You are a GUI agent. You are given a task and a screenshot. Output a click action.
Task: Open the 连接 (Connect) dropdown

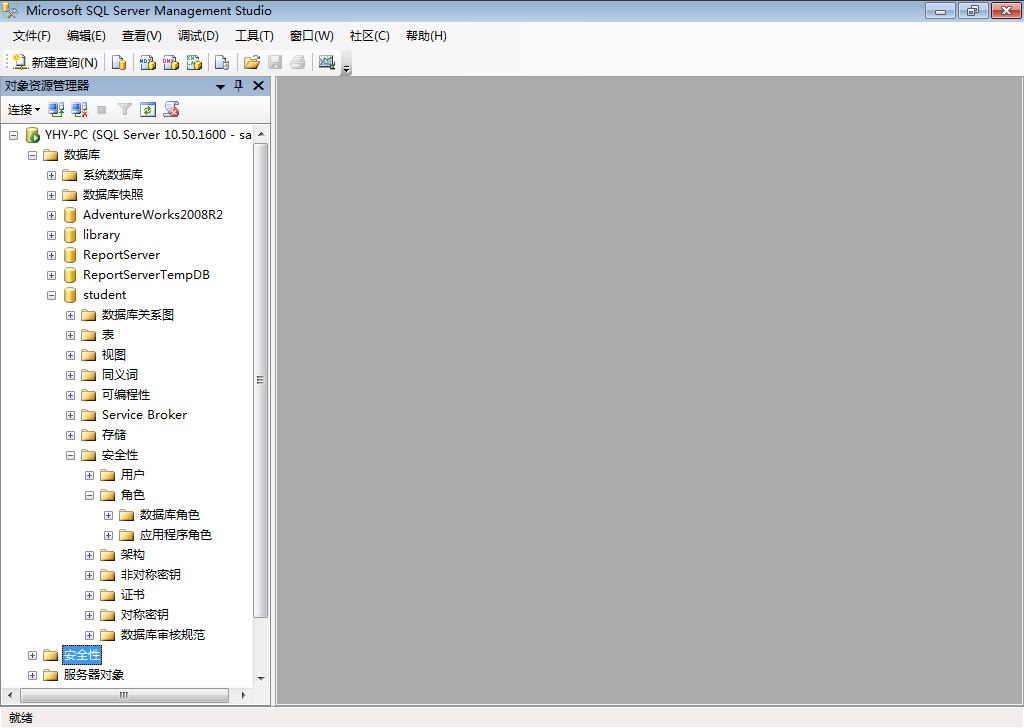click(x=24, y=110)
